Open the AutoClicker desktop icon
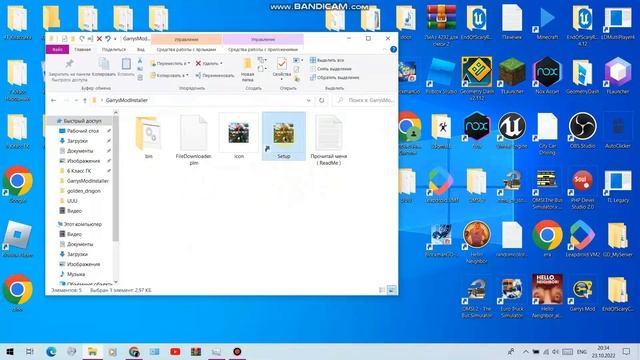 pos(618,130)
